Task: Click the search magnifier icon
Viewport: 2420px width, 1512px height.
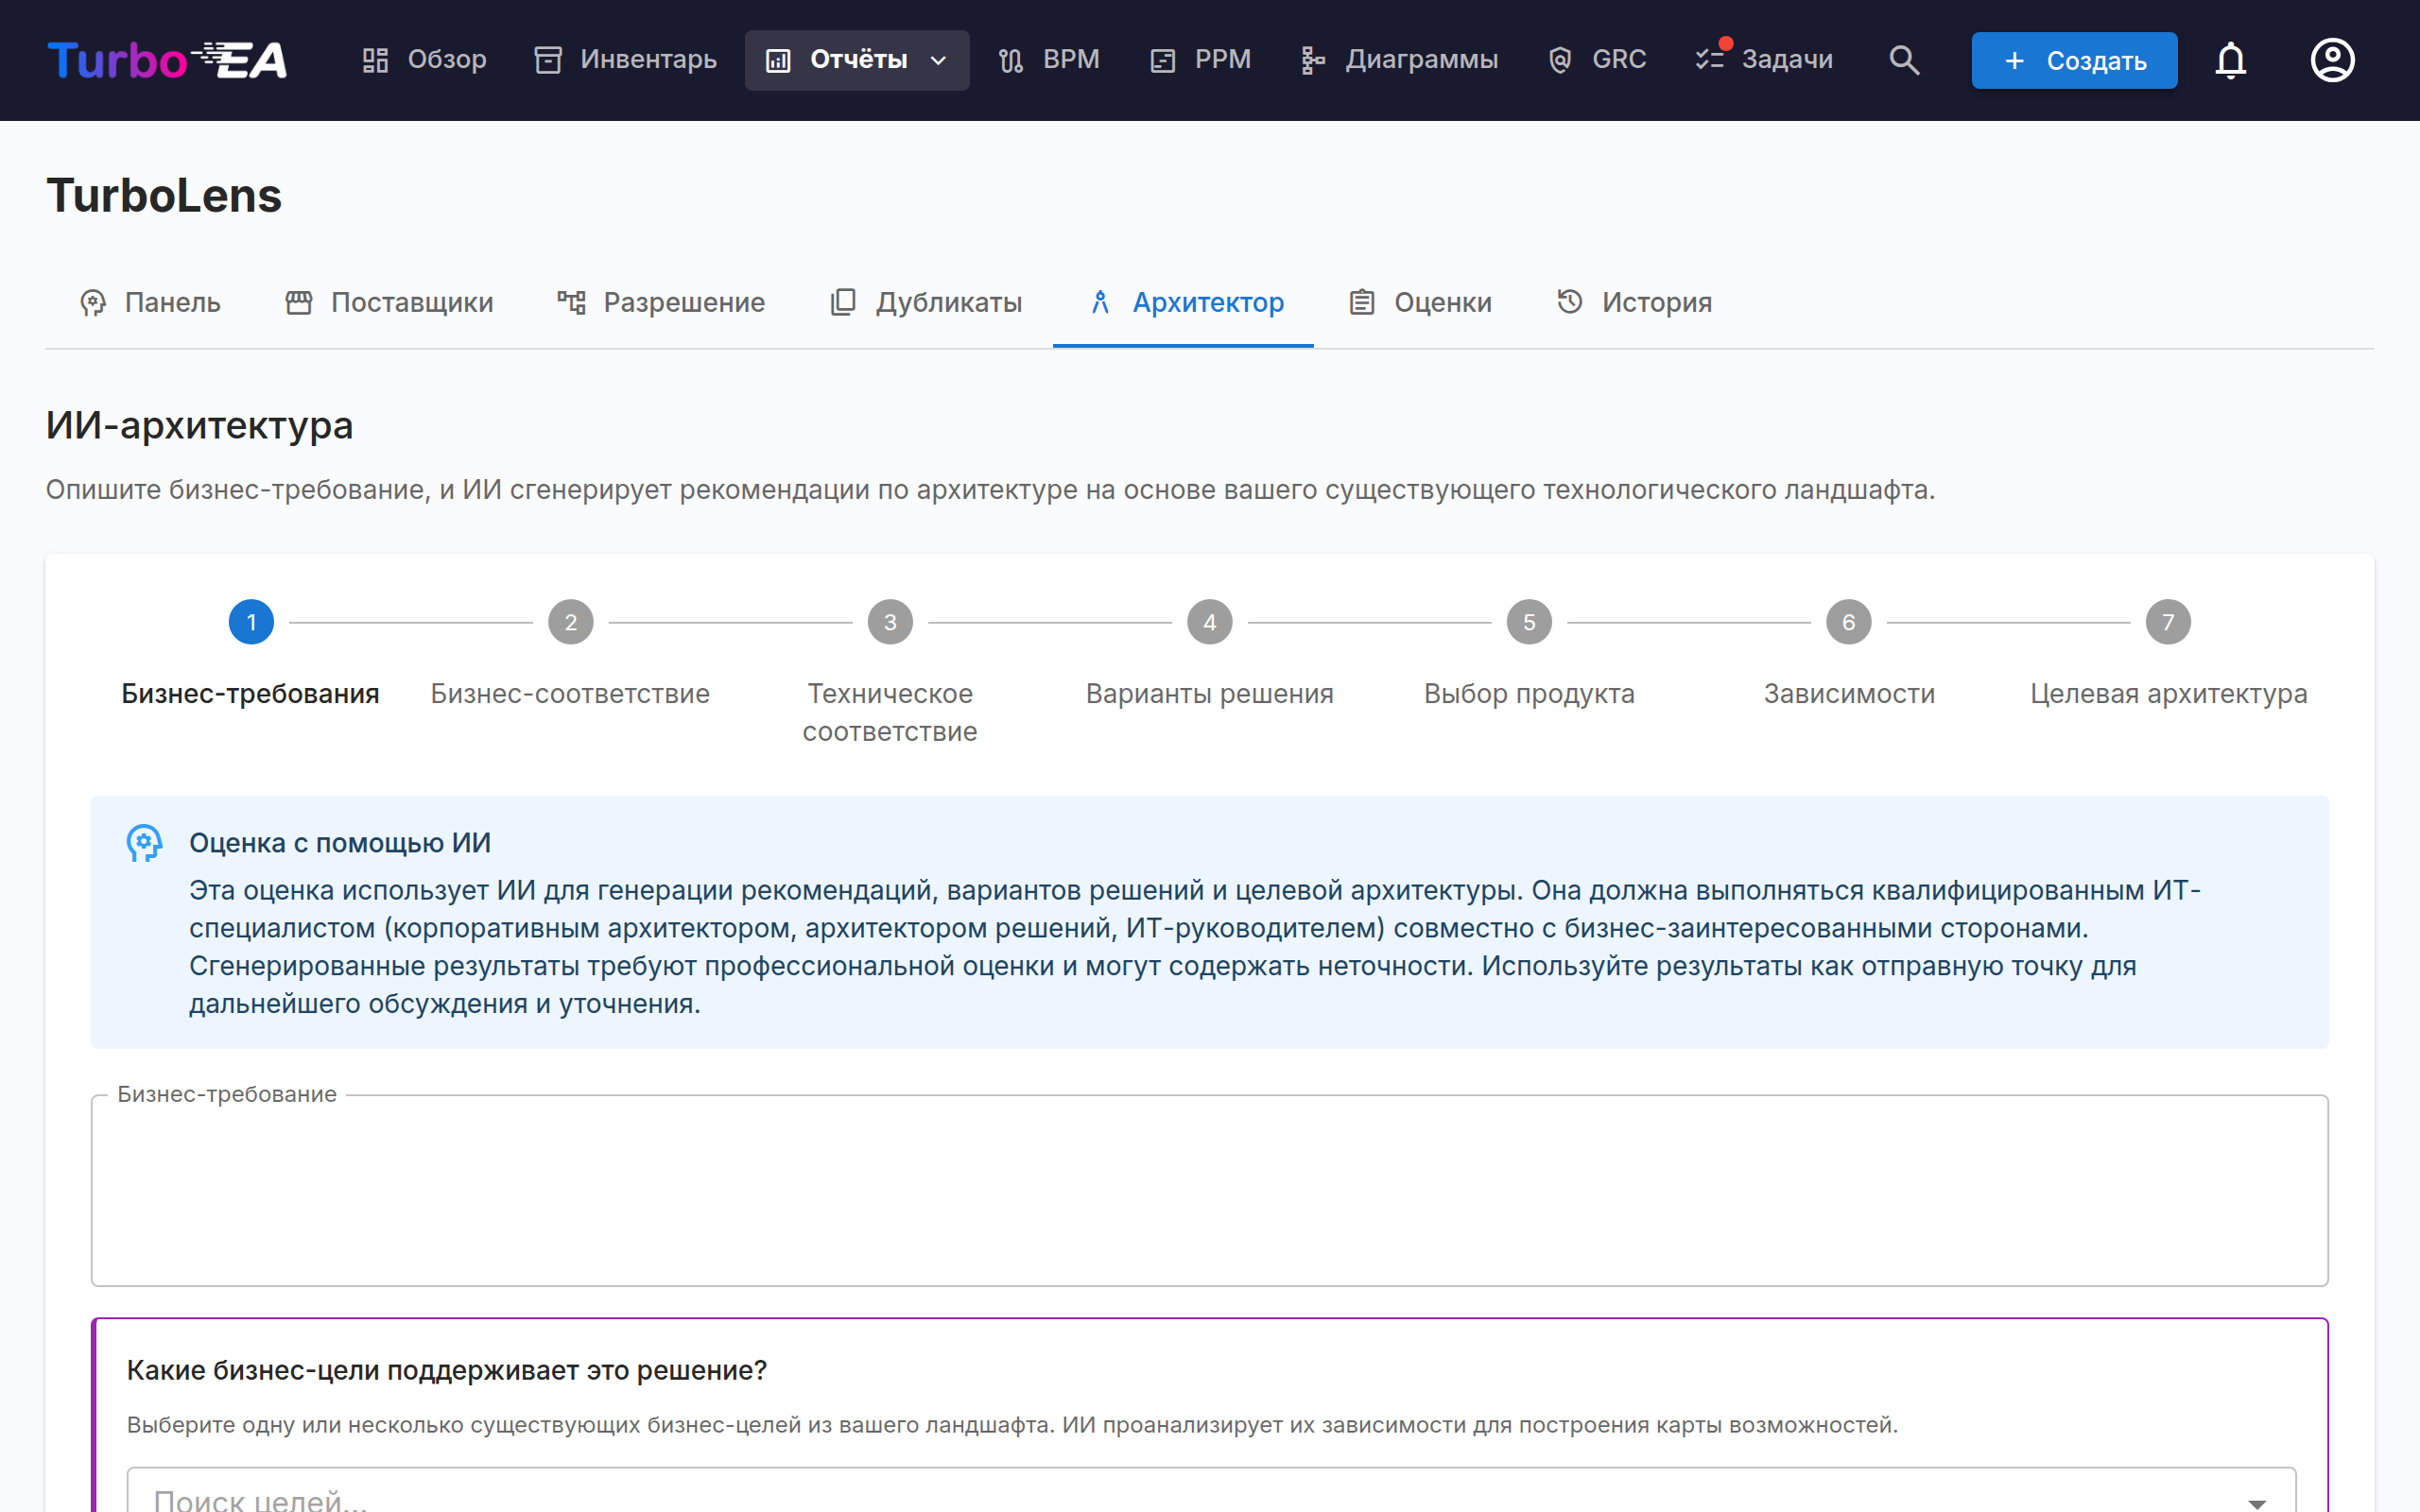Action: [1904, 60]
